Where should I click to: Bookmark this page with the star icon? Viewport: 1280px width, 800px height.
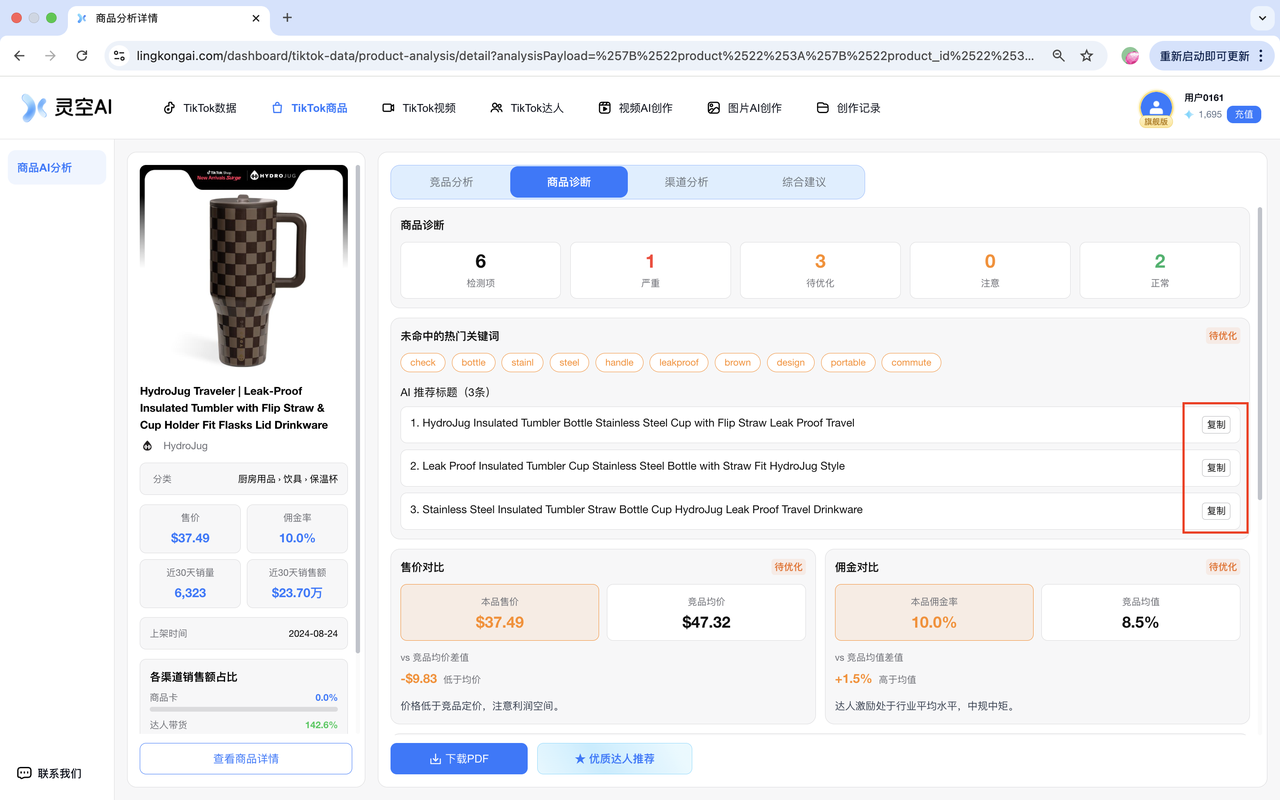click(x=1087, y=56)
